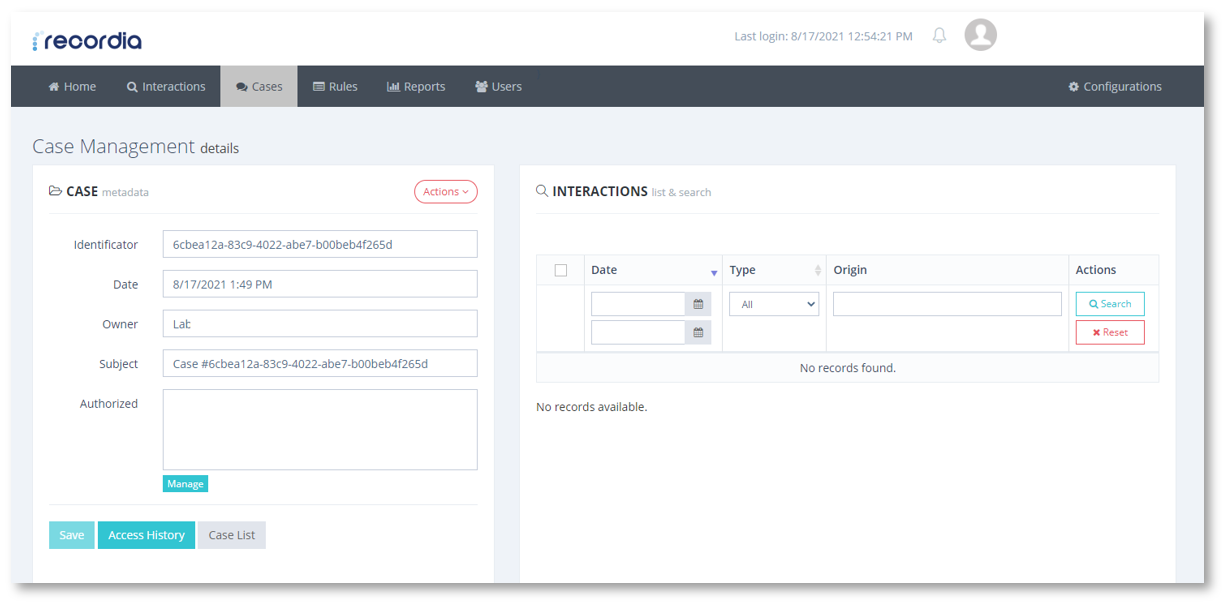This screenshot has height=602, width=1222.
Task: Go to the Home menu
Action: [x=72, y=87]
